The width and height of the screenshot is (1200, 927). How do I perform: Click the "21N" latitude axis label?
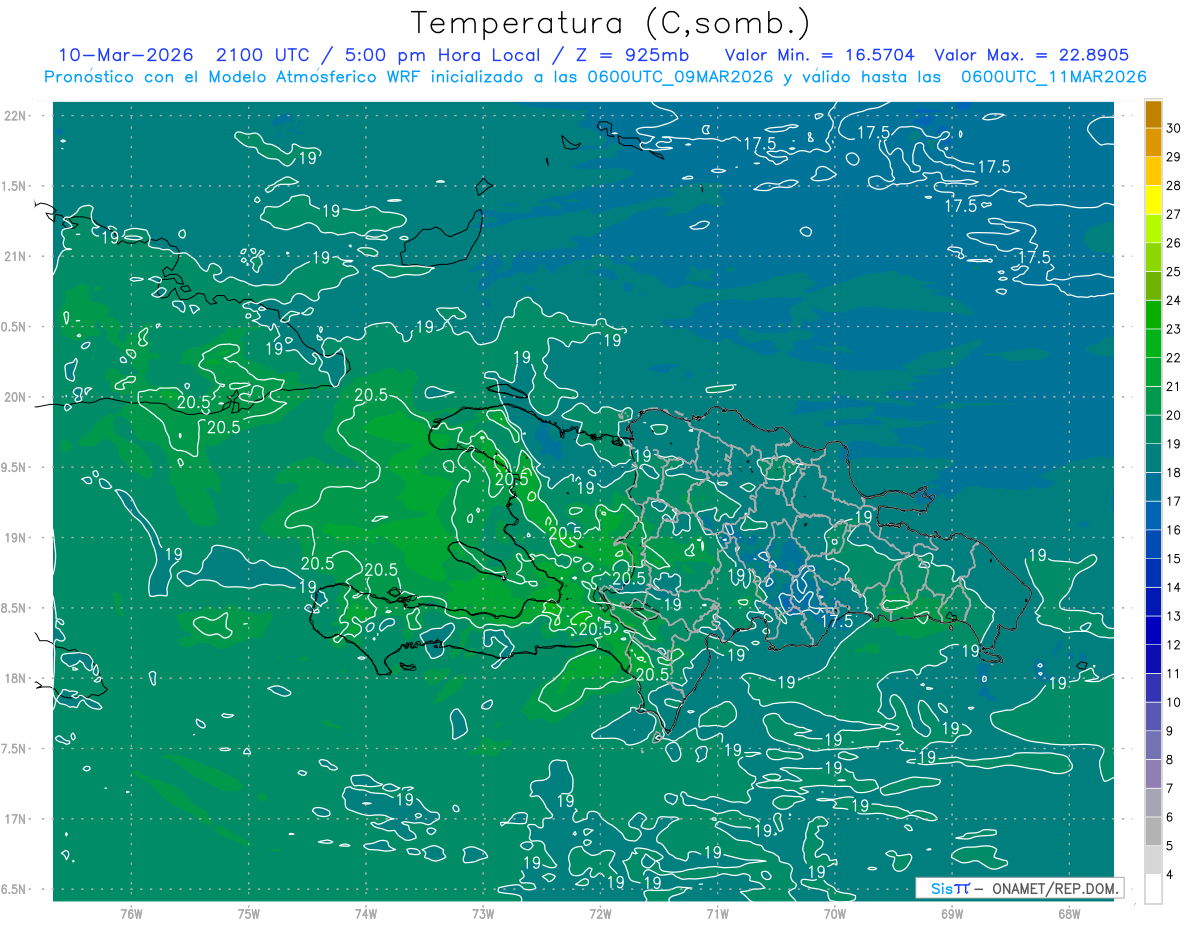coord(16,256)
